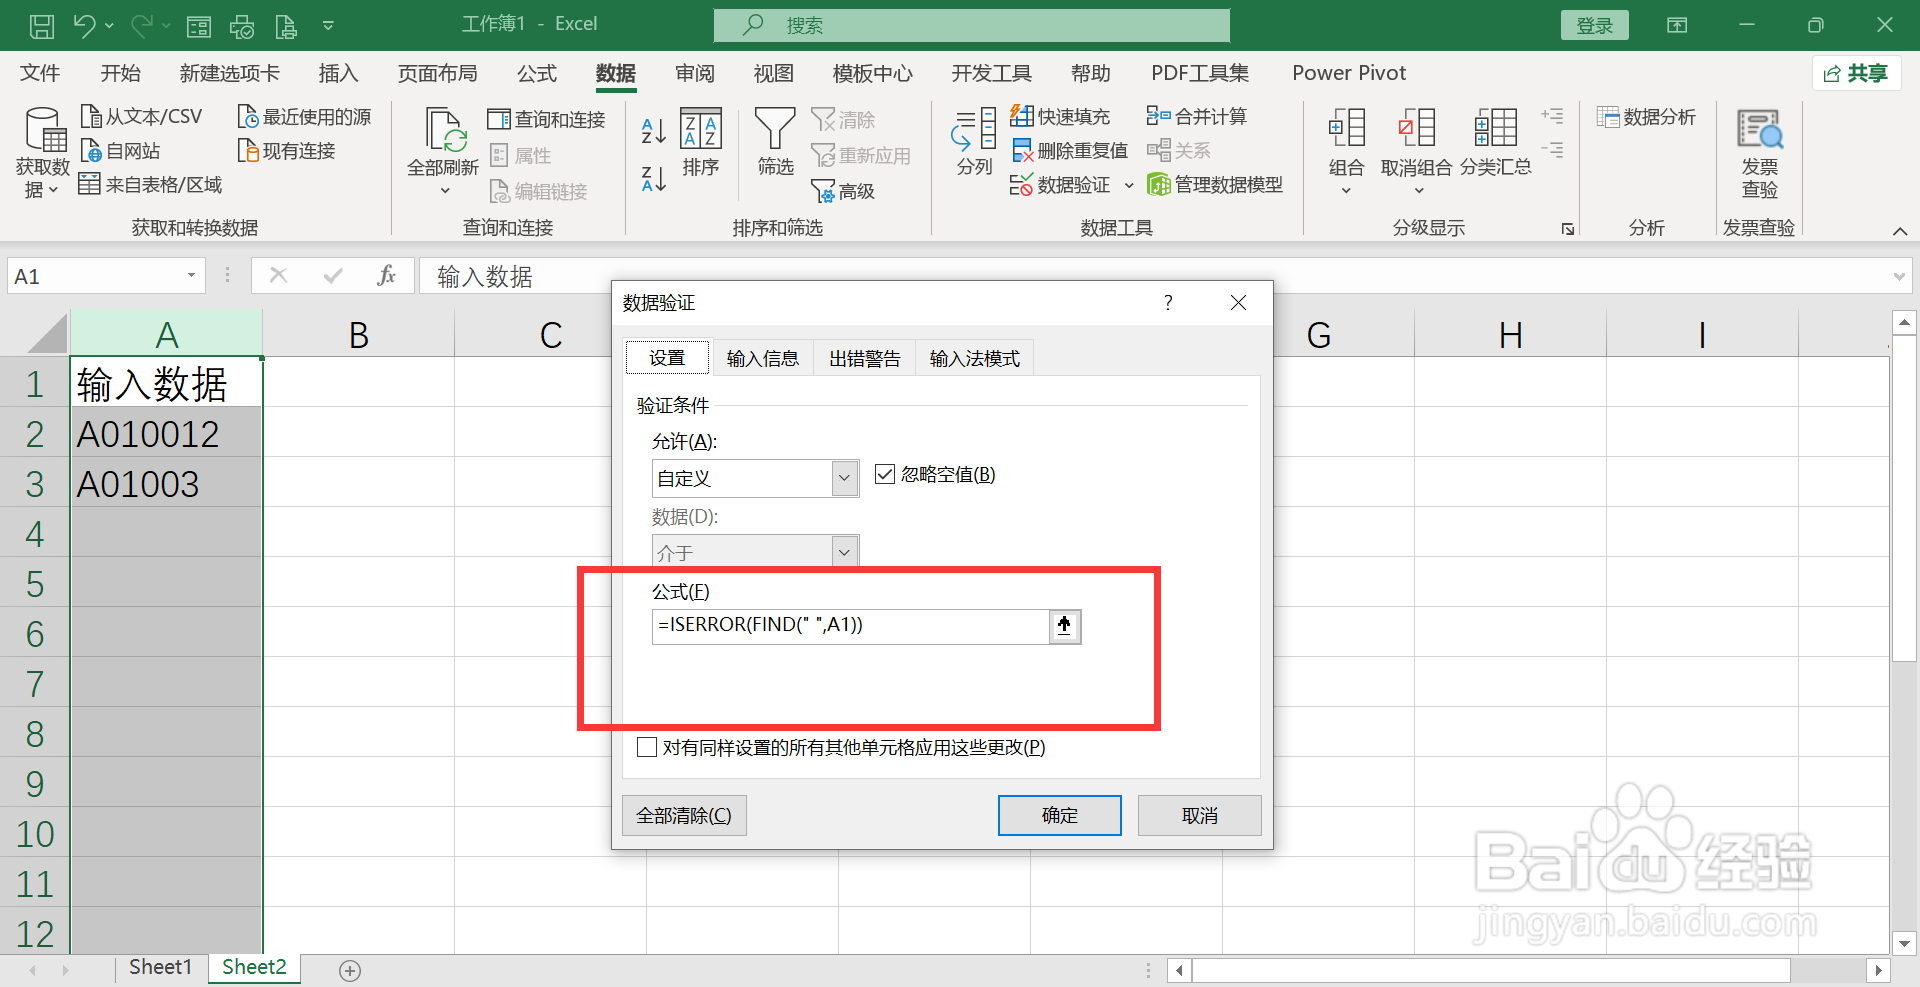This screenshot has width=1920, height=987.
Task: Choose From Web (自网站) data source
Action: pos(120,151)
